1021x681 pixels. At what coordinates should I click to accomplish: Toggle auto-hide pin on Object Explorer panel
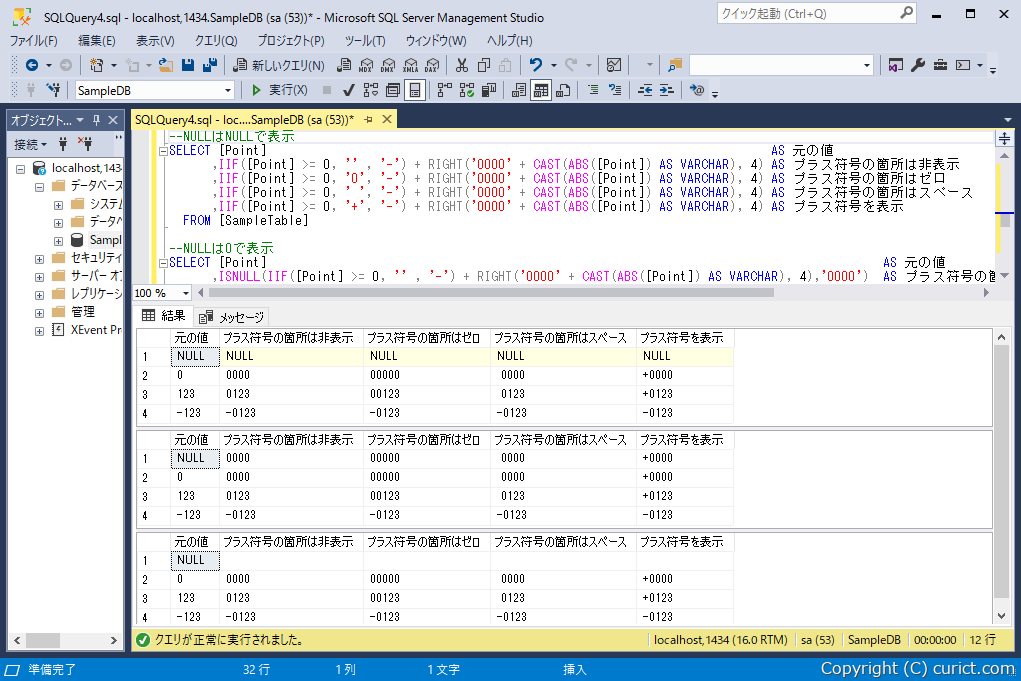[x=96, y=120]
